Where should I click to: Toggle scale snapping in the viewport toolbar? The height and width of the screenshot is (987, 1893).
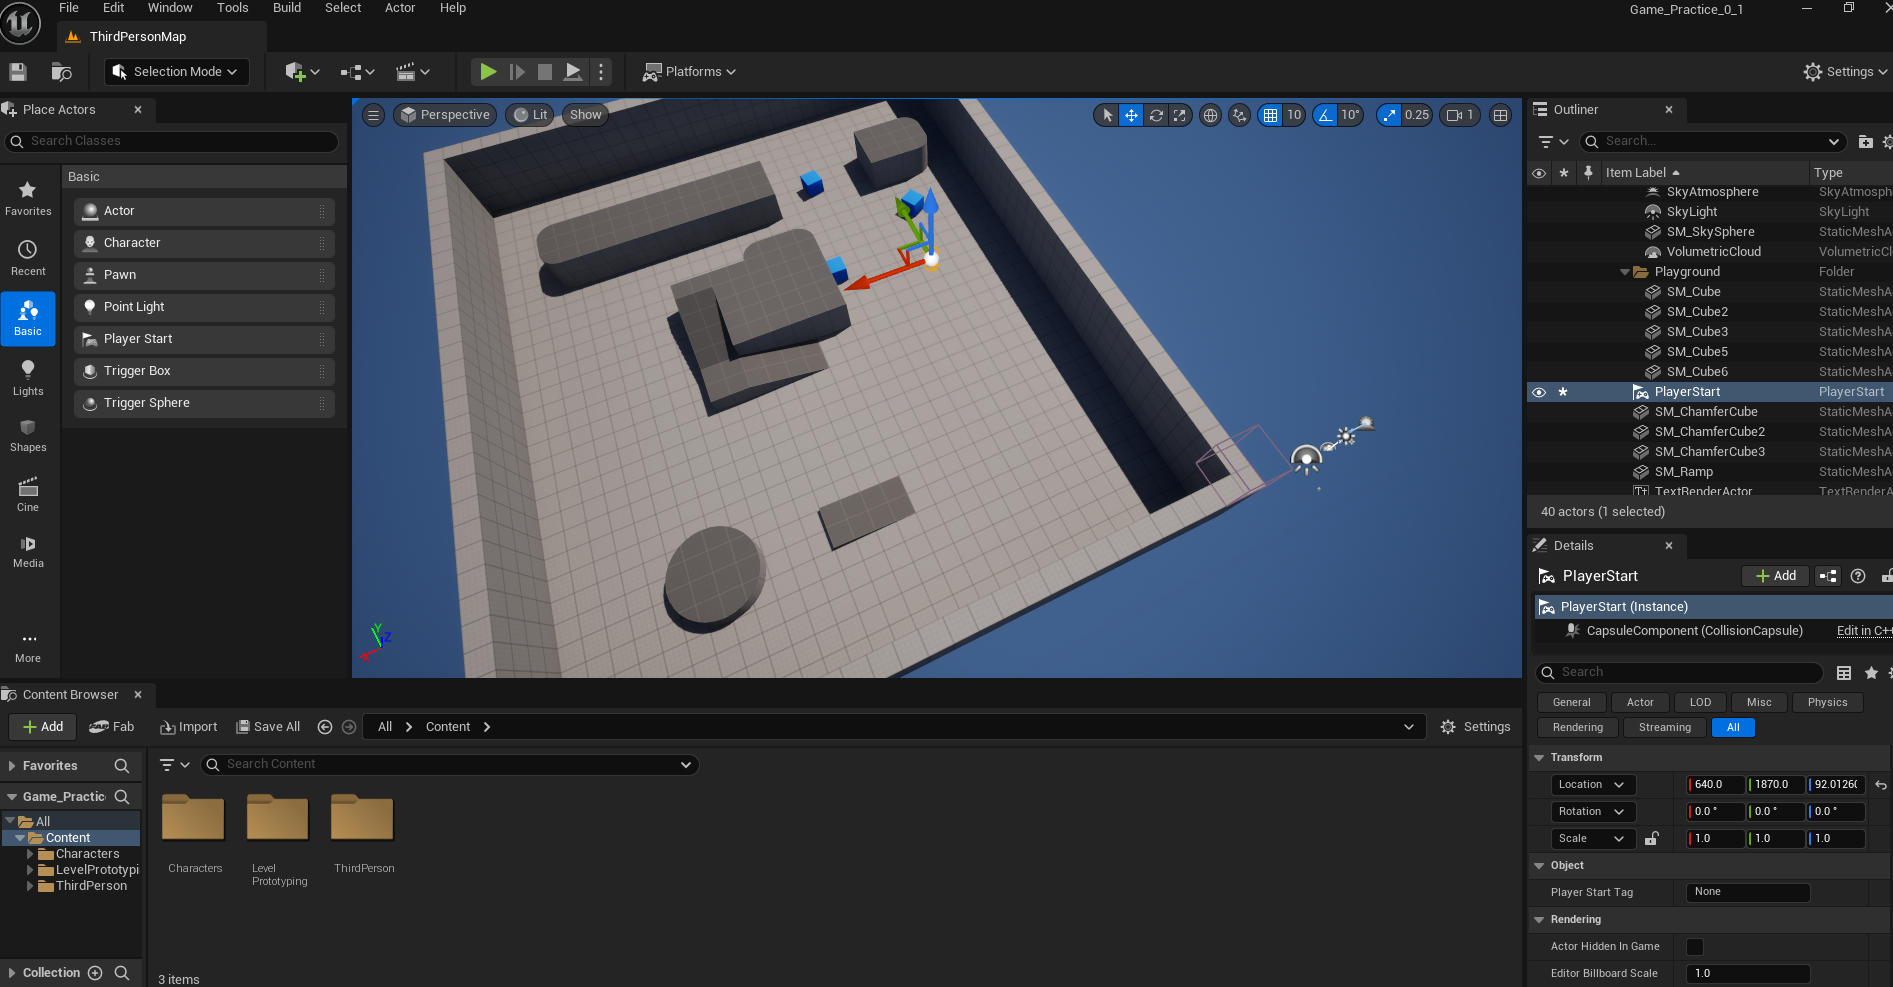pos(1389,115)
